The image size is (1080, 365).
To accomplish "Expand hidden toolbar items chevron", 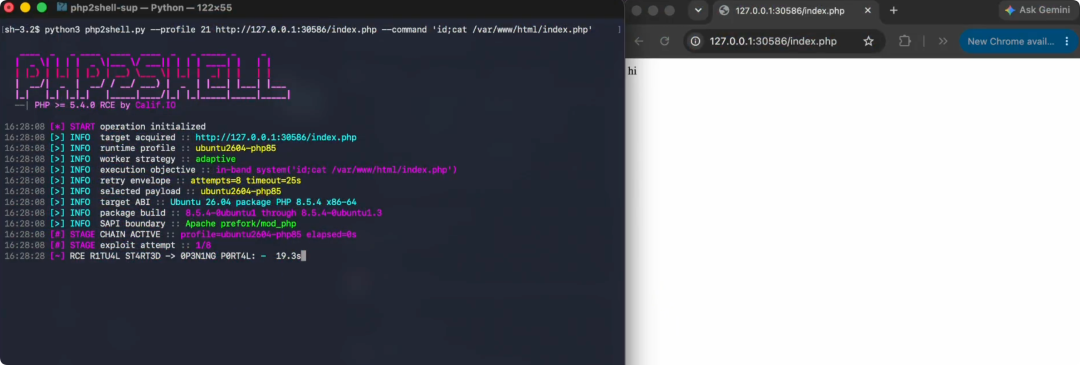I will (x=943, y=41).
